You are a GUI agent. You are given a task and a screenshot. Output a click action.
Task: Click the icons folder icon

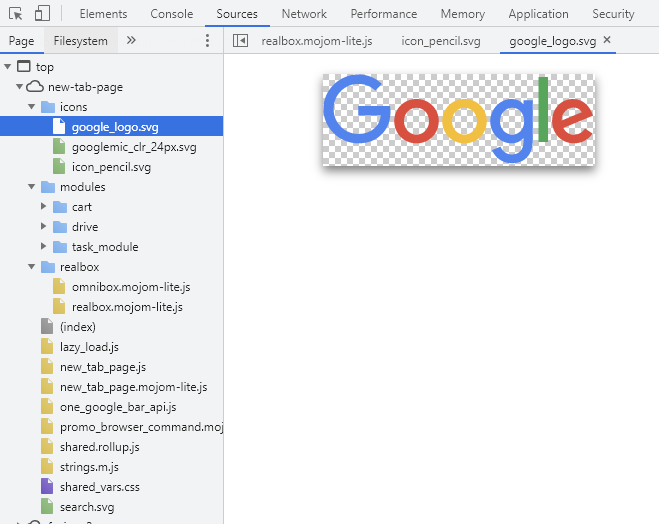(48, 107)
